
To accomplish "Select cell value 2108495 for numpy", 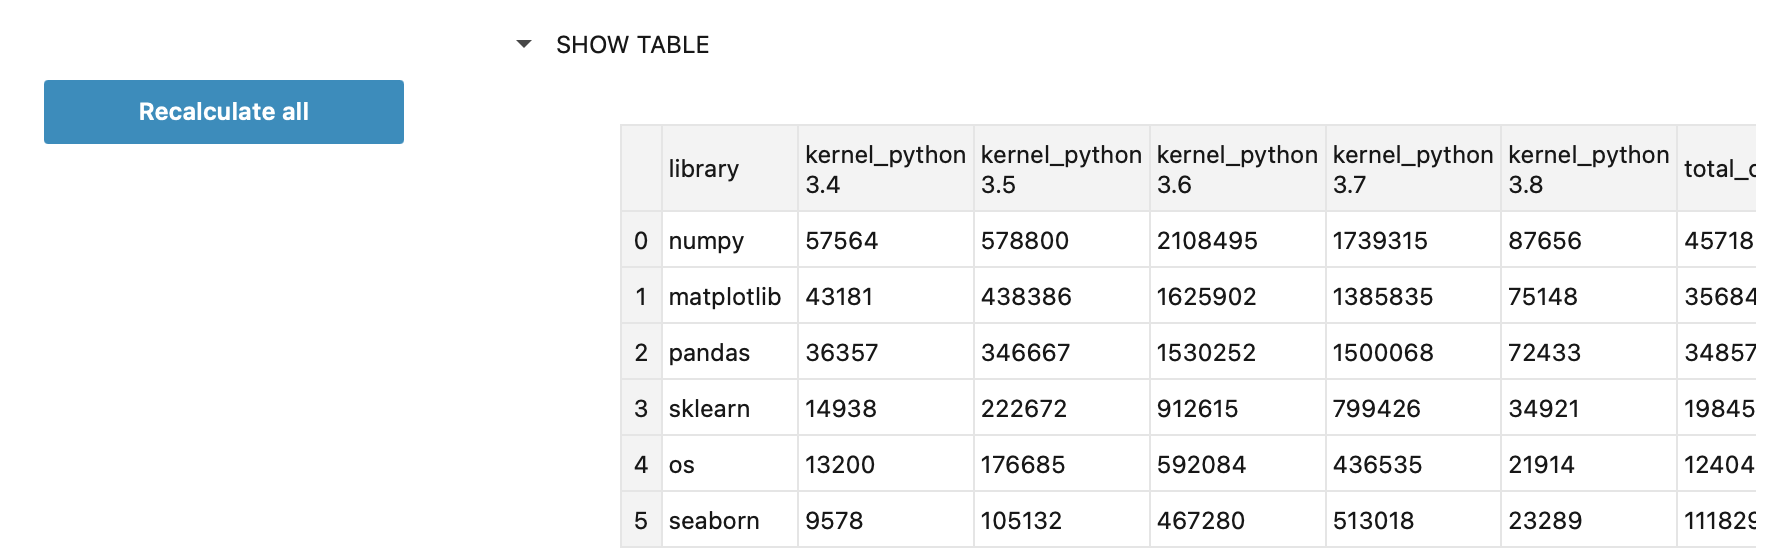I will click(1207, 241).
